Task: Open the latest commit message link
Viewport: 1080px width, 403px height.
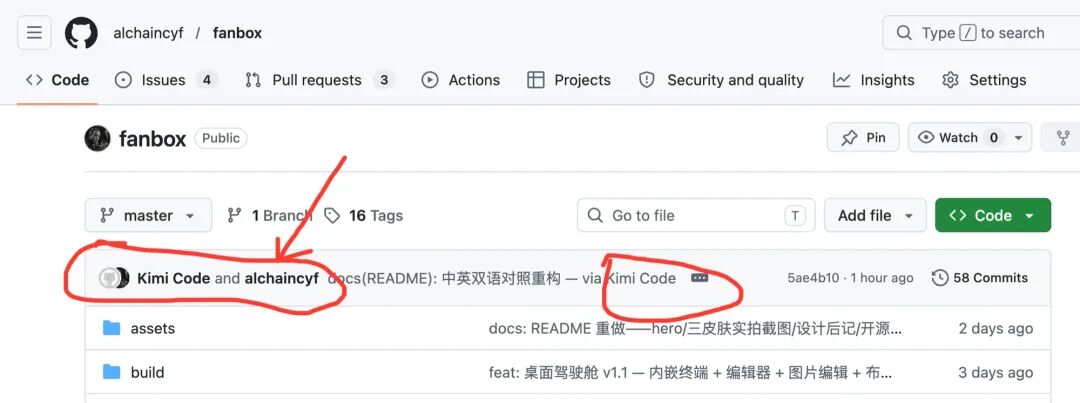Action: pyautogui.click(x=501, y=278)
